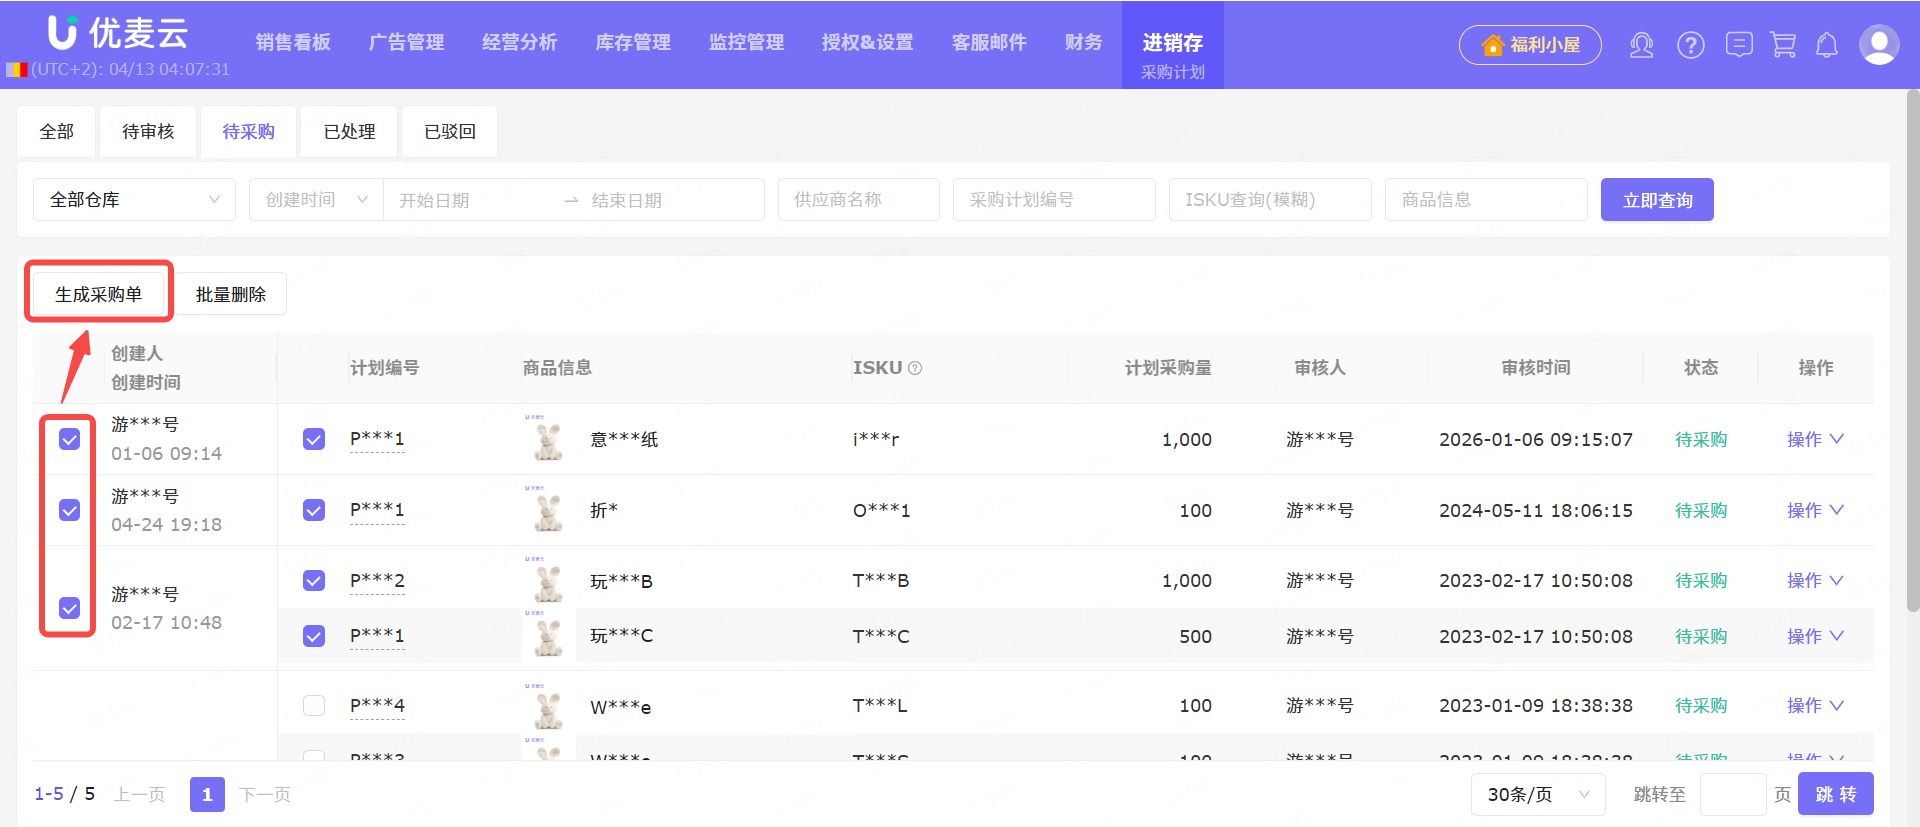Viewport: 1920px width, 827px height.
Task: Click the ISKU help info icon
Action: coord(915,368)
